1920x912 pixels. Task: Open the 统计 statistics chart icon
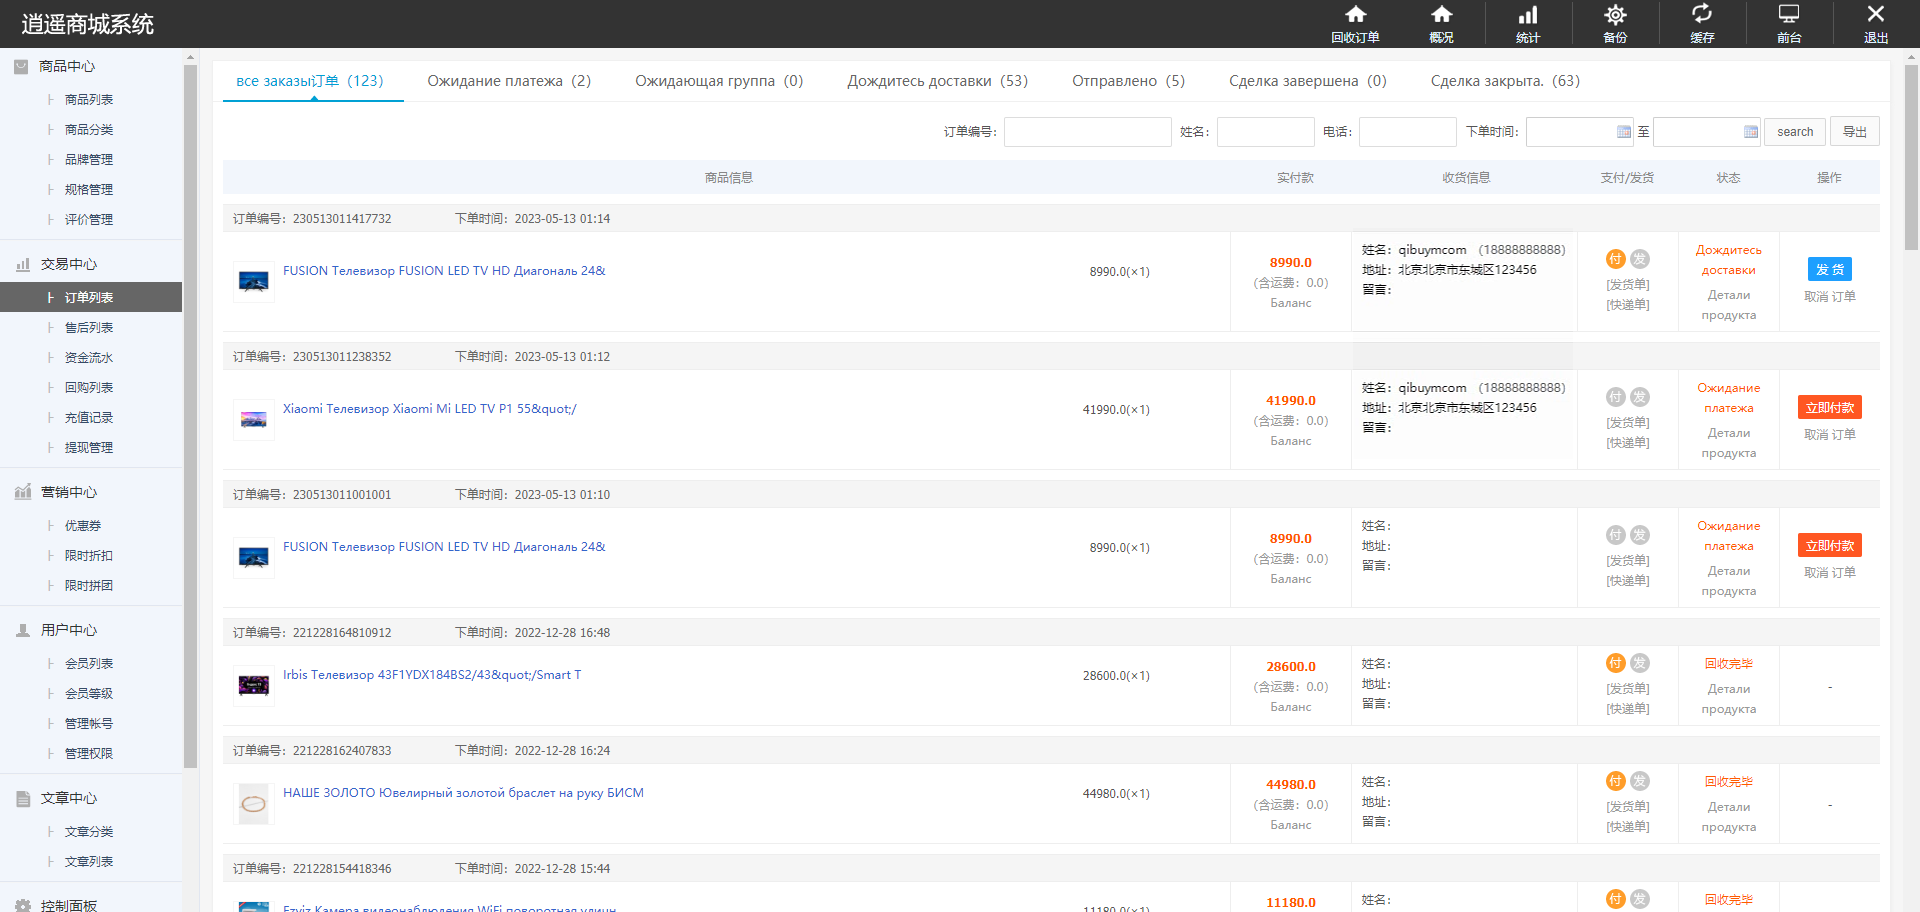[1528, 15]
